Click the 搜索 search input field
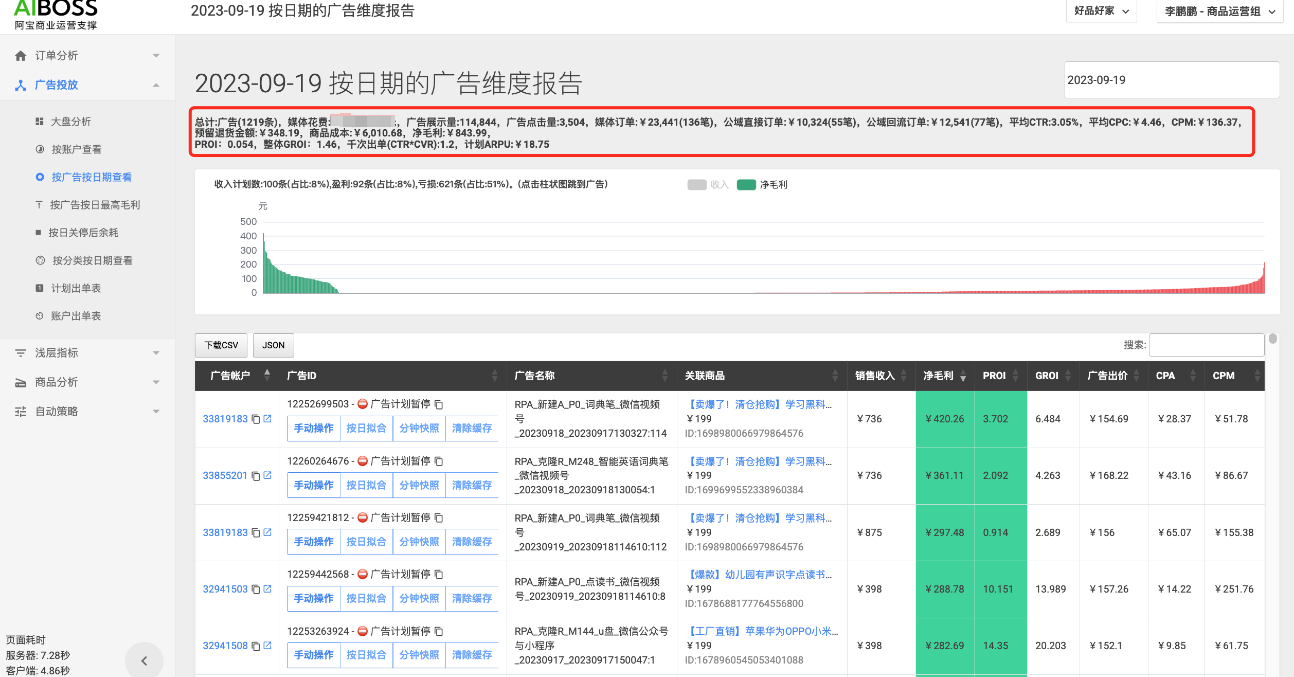This screenshot has height=677, width=1294. [x=1207, y=345]
